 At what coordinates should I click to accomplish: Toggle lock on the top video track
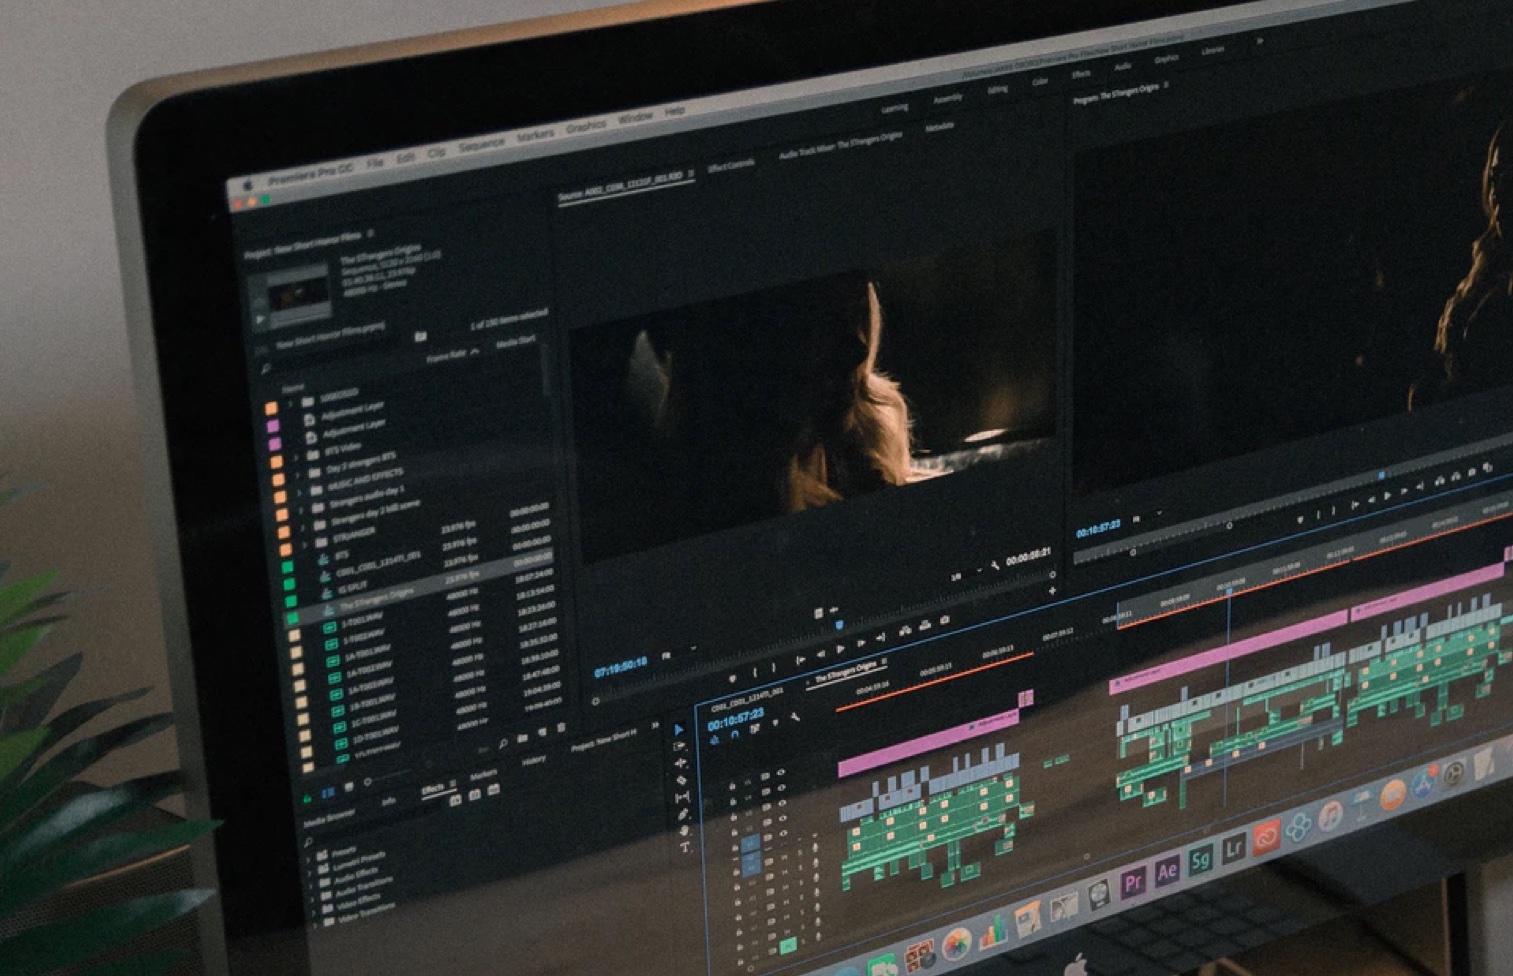coord(732,786)
